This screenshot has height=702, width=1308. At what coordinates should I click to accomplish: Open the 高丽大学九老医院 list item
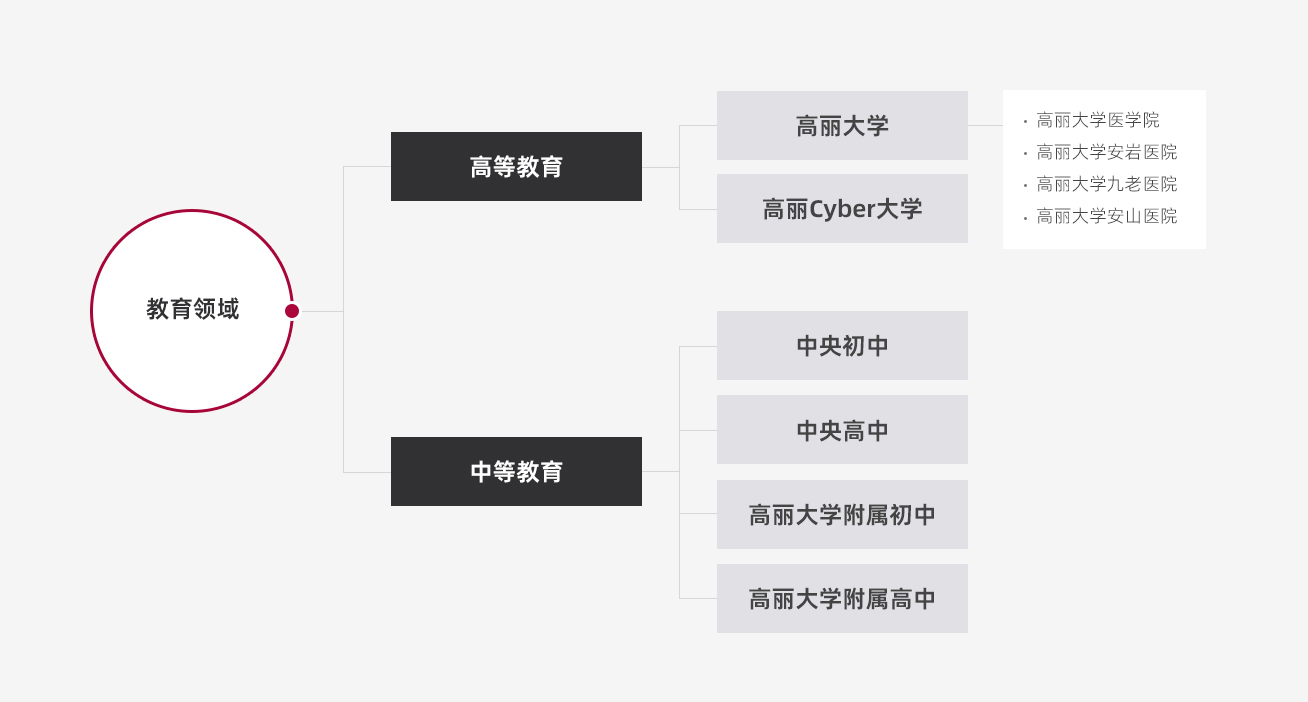pyautogui.click(x=1106, y=185)
